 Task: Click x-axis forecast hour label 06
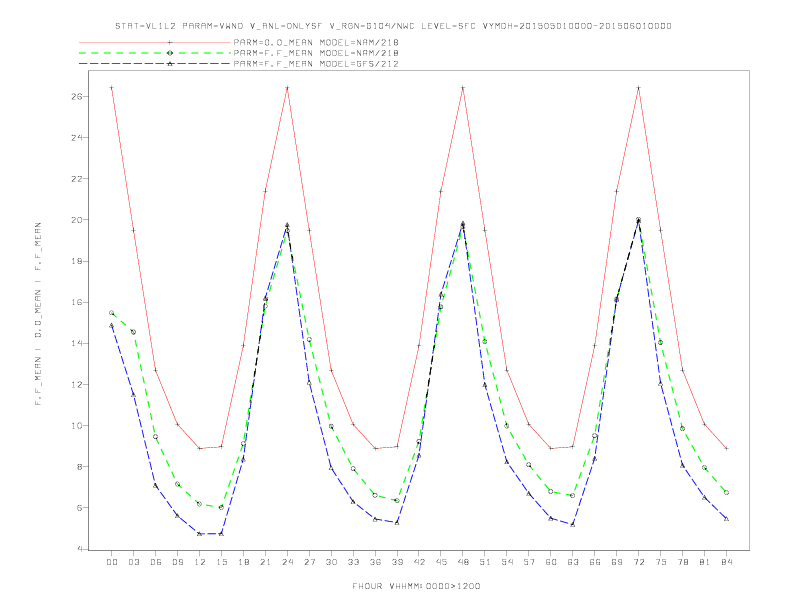point(156,562)
